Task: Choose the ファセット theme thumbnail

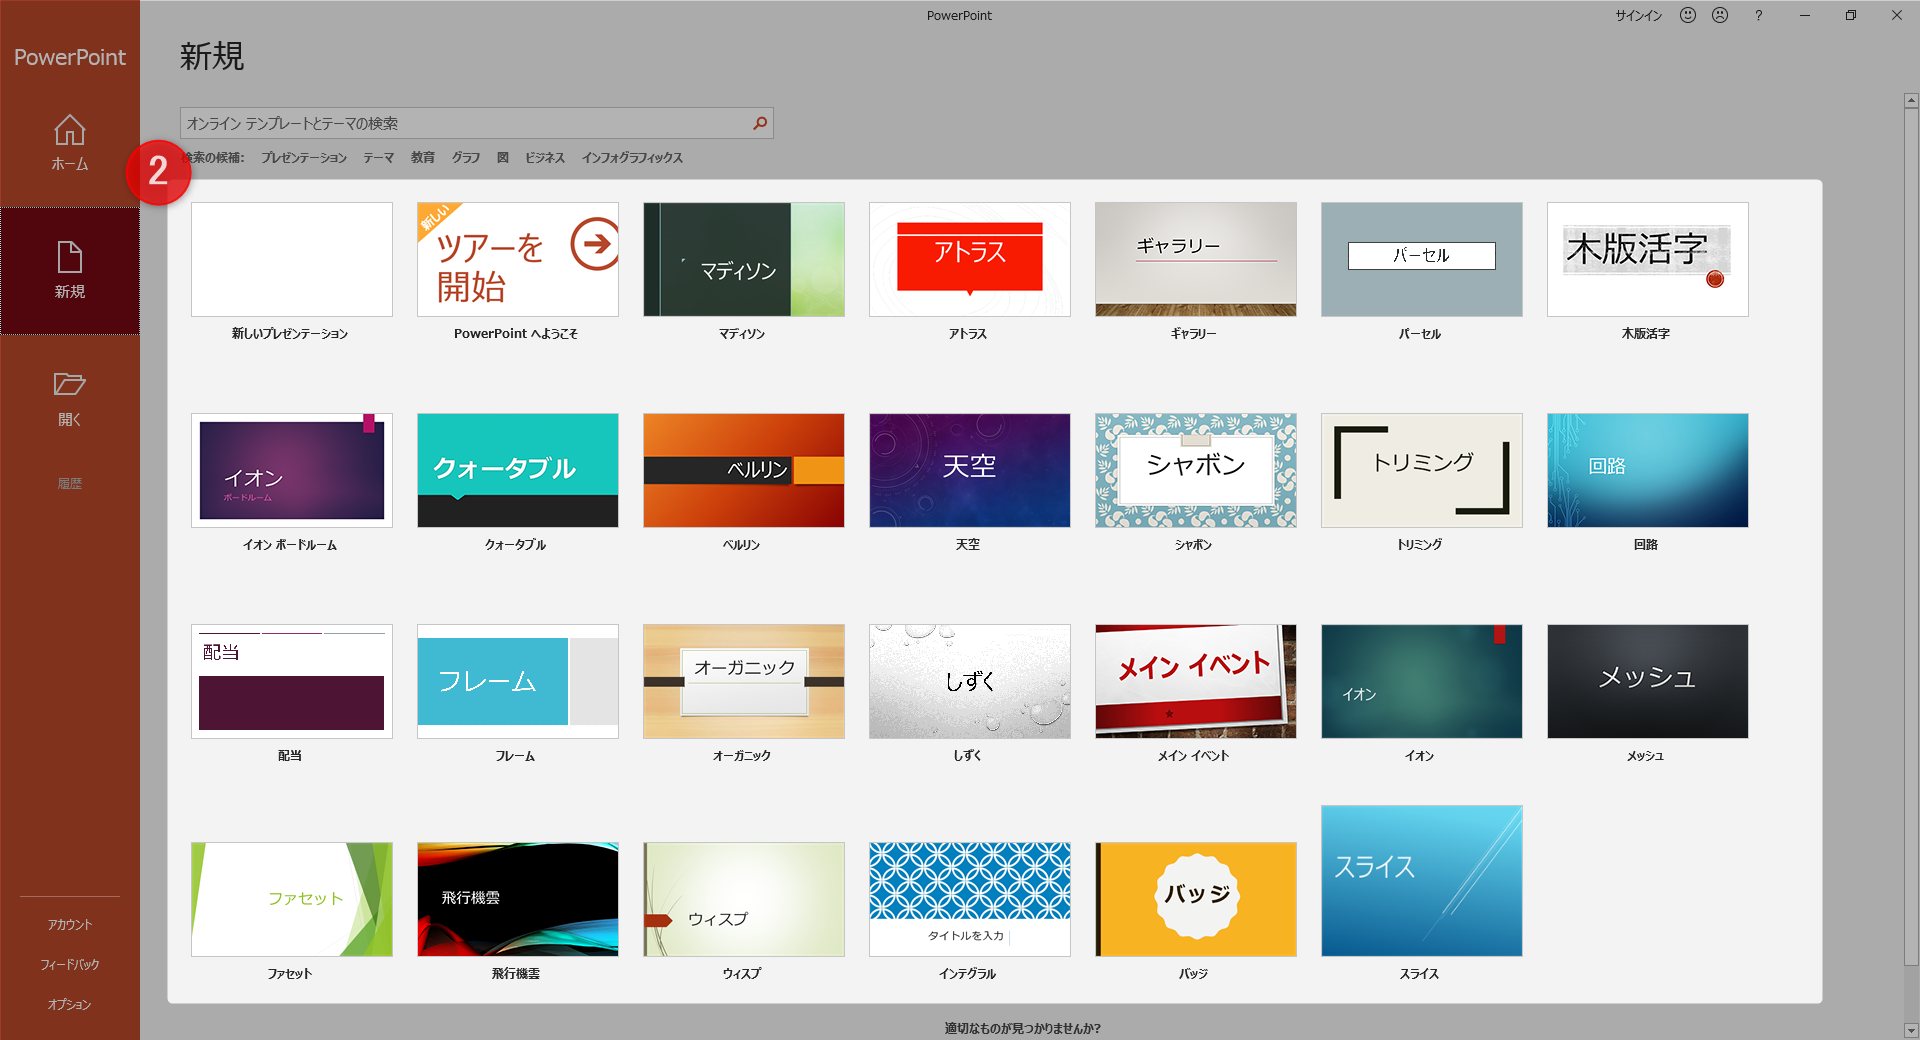Action: 292,900
